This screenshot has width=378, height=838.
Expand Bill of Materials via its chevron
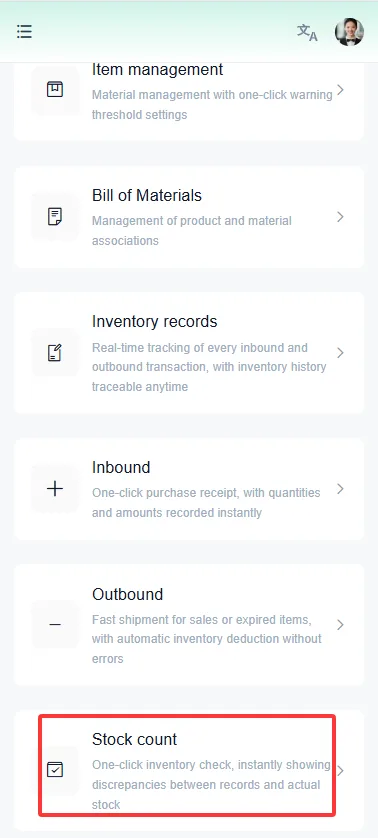click(341, 216)
